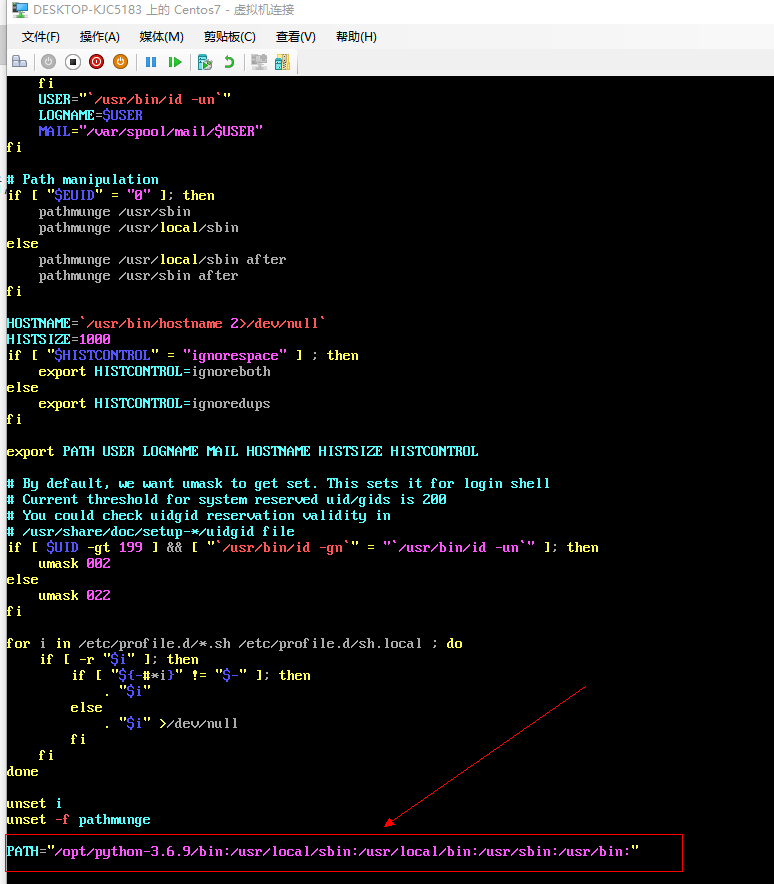This screenshot has height=884, width=774.
Task: Click the 'LOGNAME=$USER' line
Action: [90, 115]
